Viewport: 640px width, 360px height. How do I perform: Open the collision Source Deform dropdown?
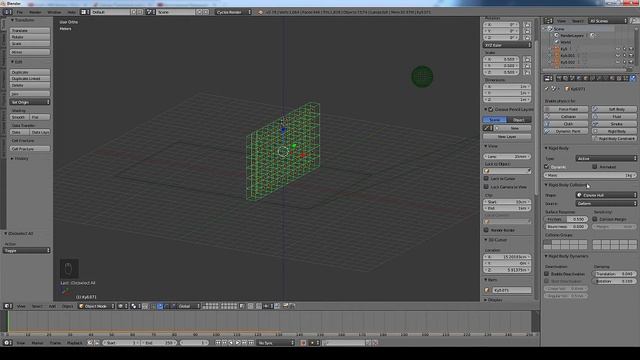606,203
